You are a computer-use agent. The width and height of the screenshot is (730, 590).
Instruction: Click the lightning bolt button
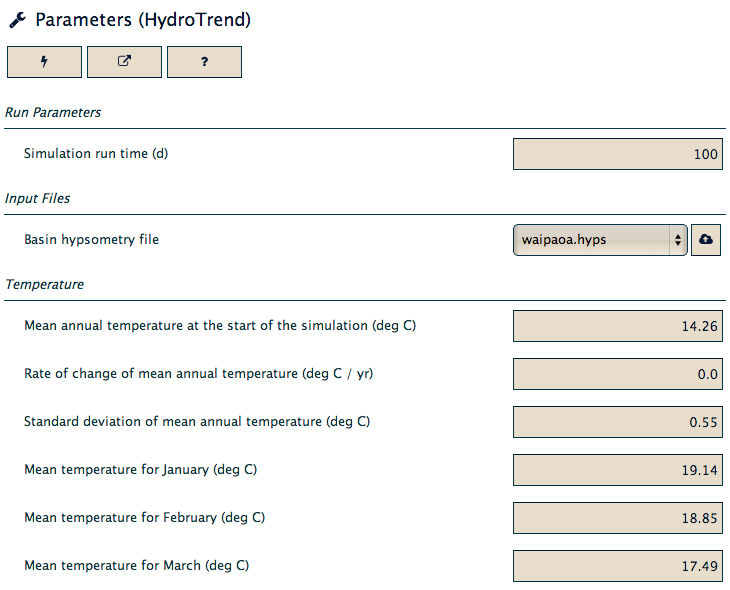tap(44, 61)
